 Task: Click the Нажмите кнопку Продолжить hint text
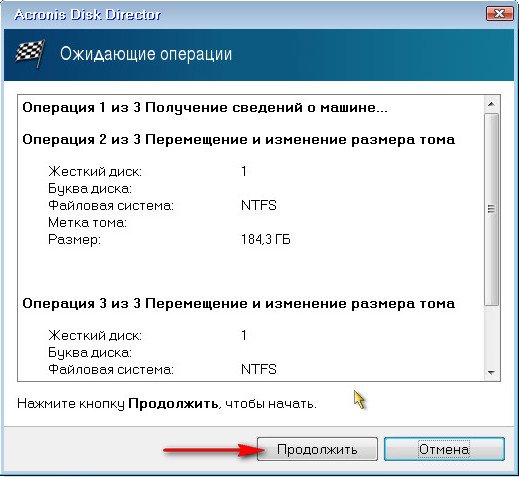click(167, 404)
